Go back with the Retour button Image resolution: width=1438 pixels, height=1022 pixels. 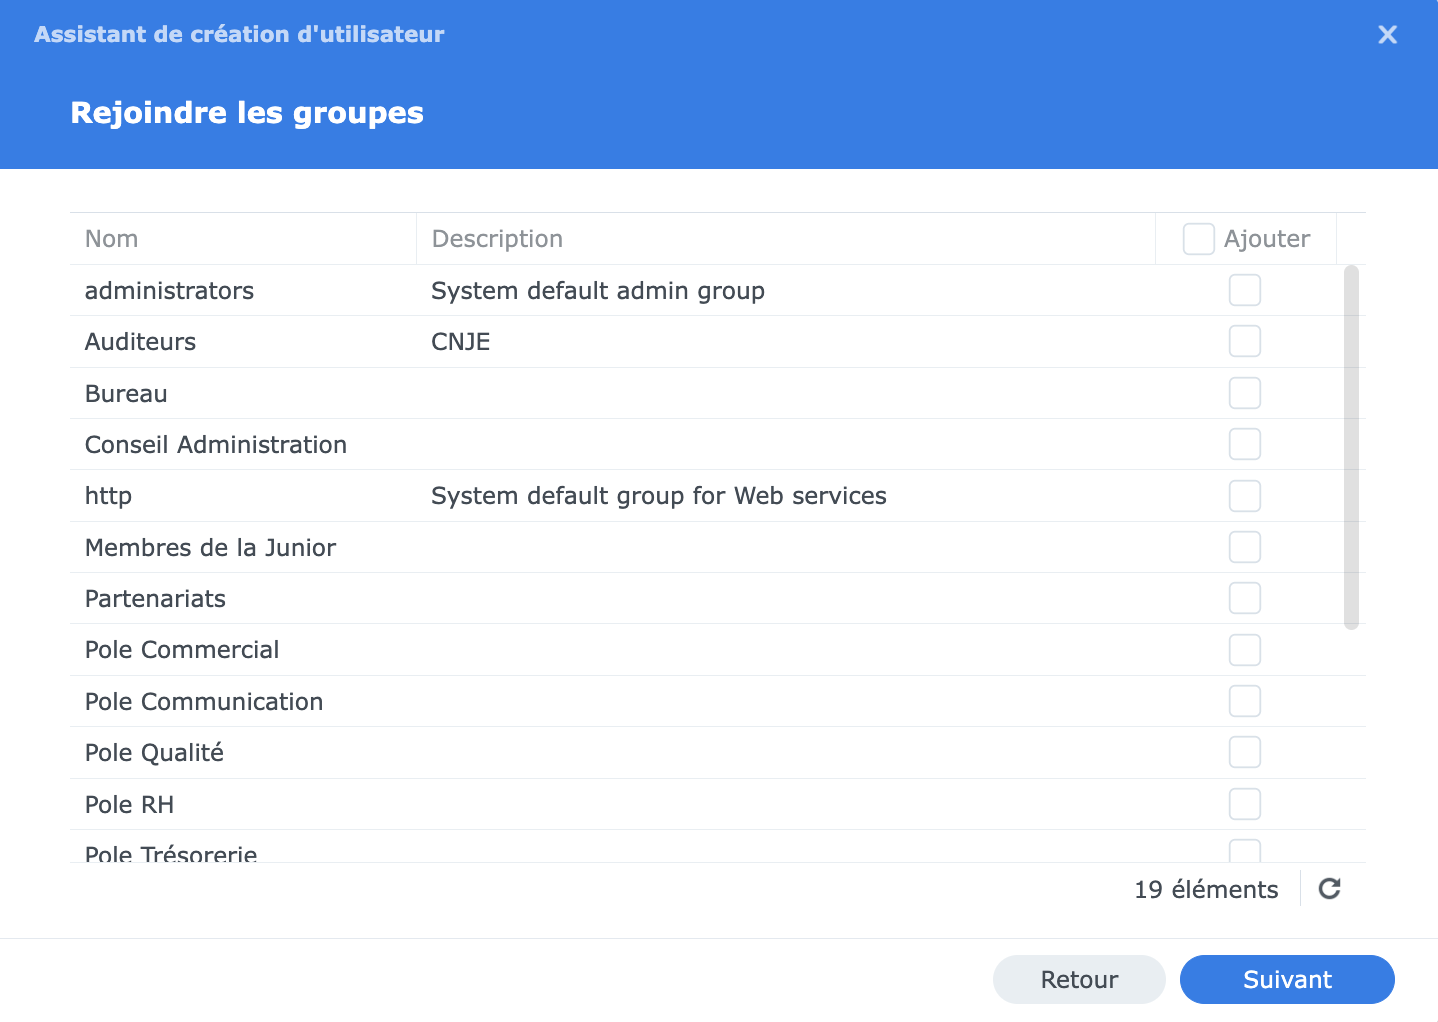pyautogui.click(x=1079, y=979)
